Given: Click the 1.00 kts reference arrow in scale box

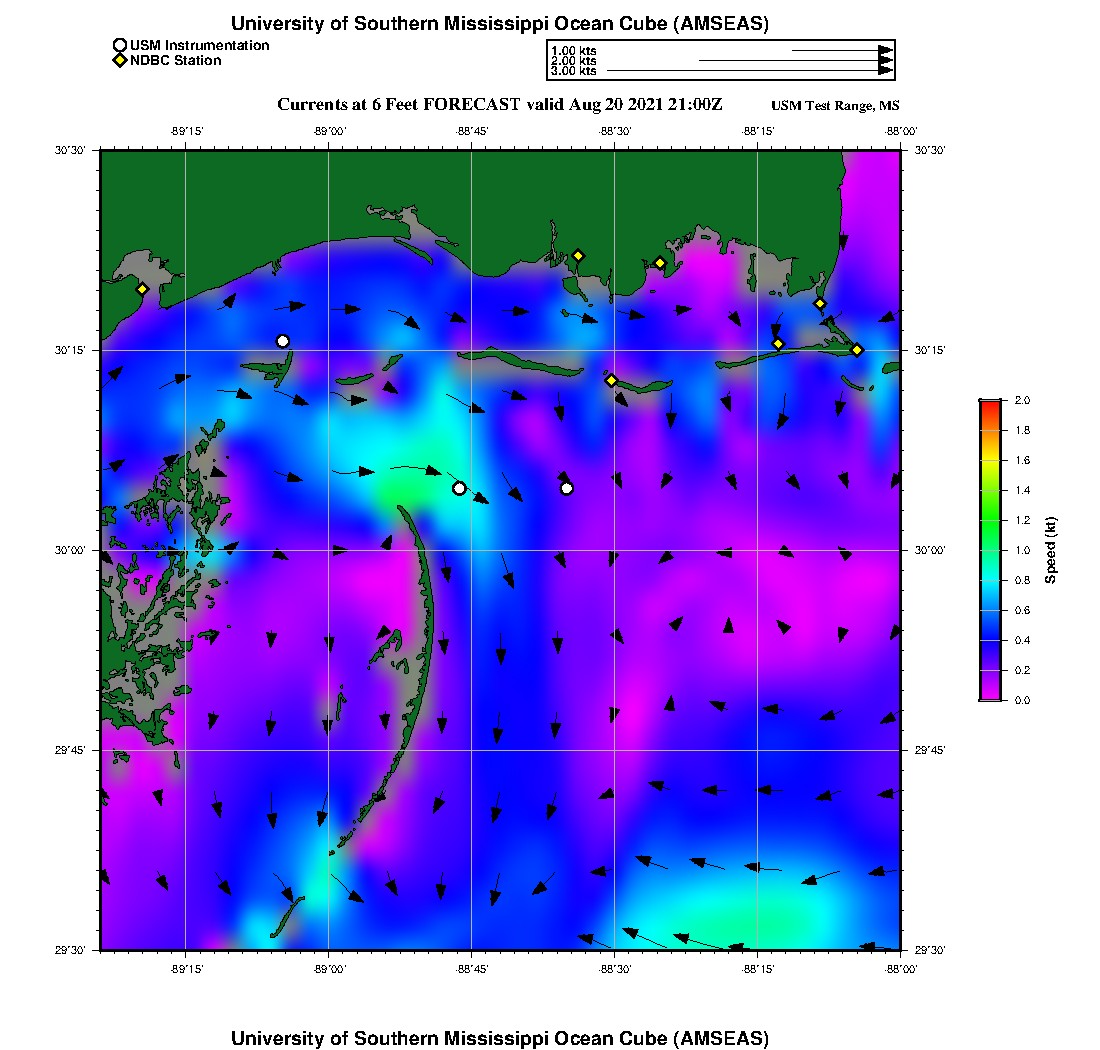Looking at the screenshot, I should 840,50.
